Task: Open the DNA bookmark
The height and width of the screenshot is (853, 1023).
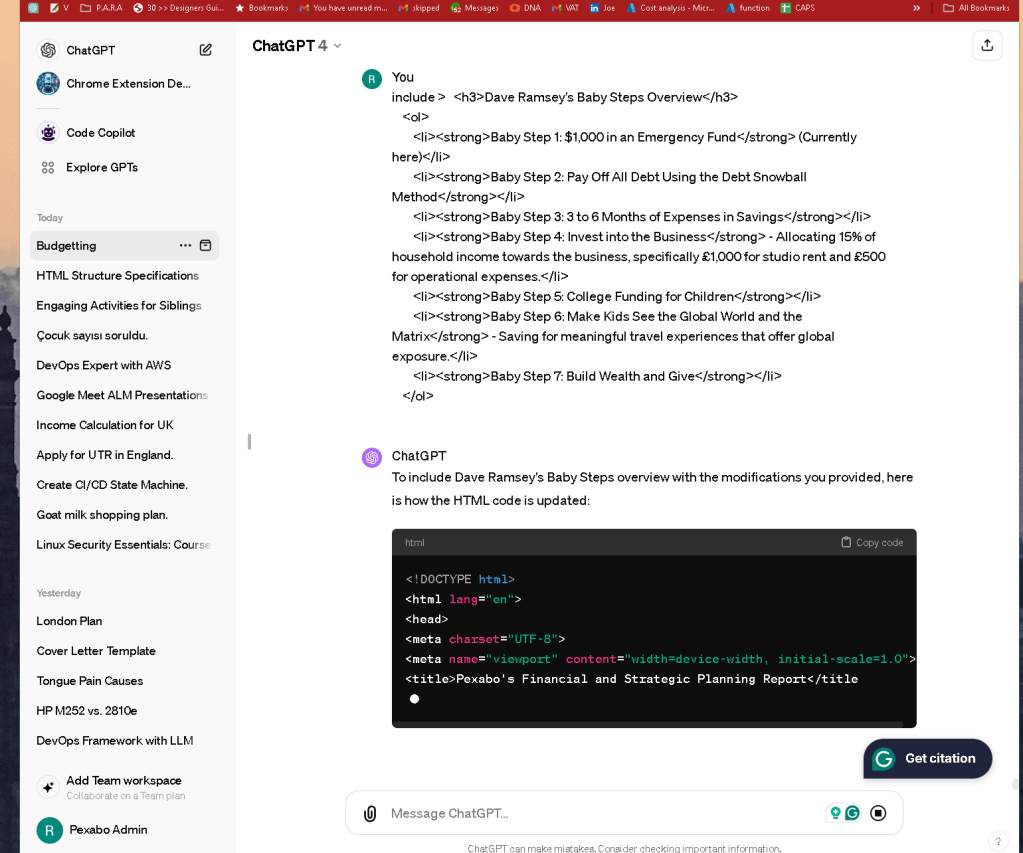Action: click(x=525, y=8)
